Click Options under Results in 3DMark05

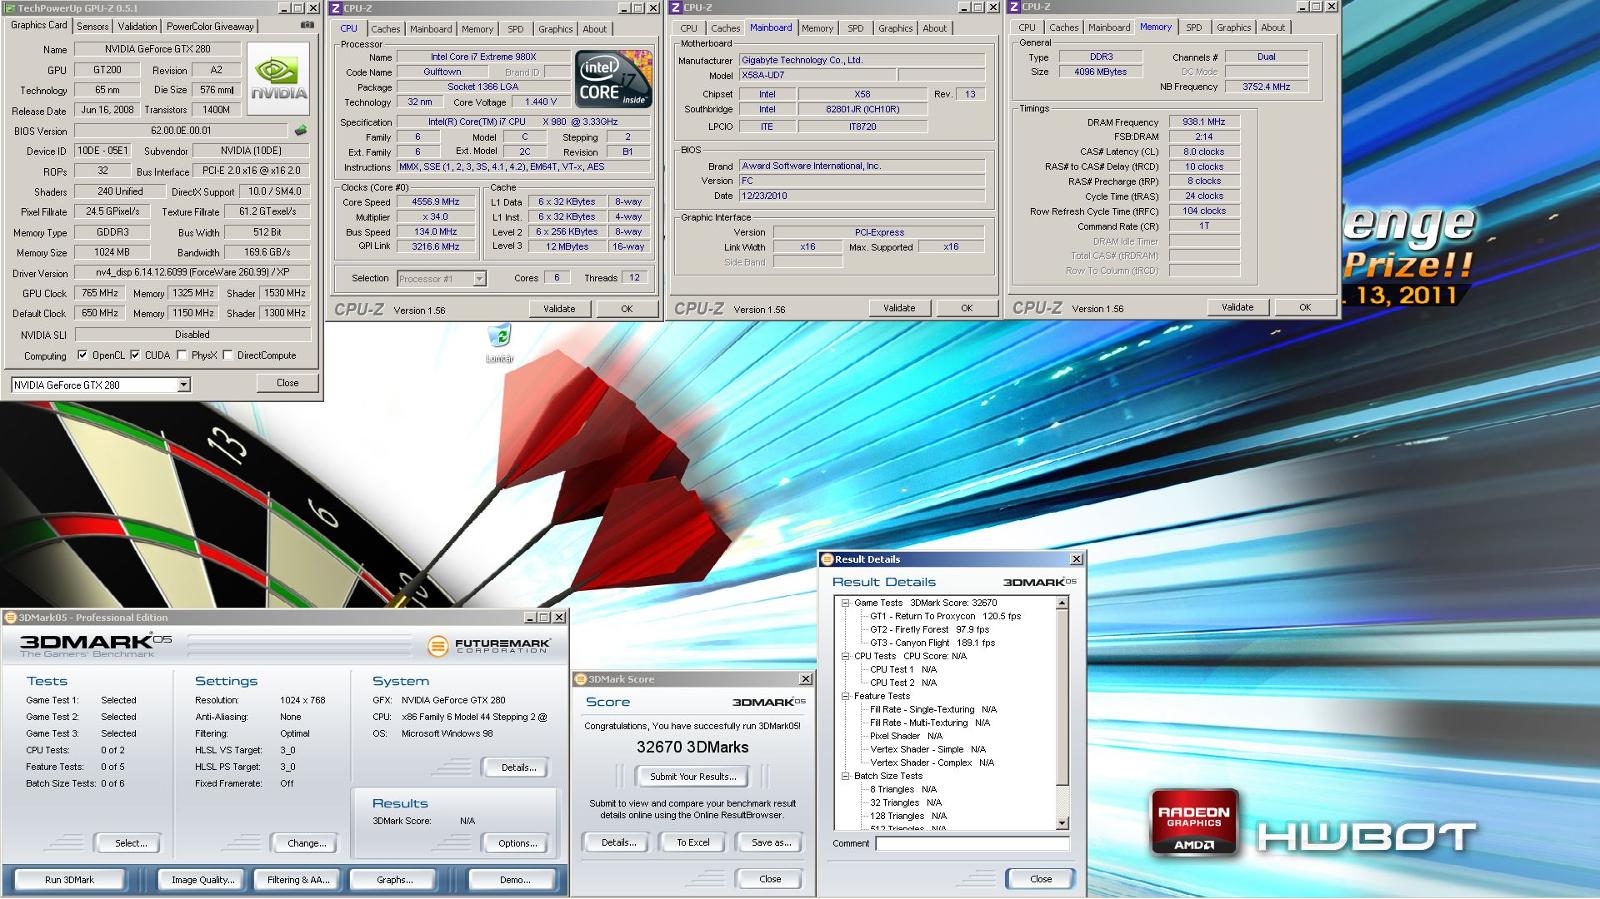pyautogui.click(x=518, y=843)
